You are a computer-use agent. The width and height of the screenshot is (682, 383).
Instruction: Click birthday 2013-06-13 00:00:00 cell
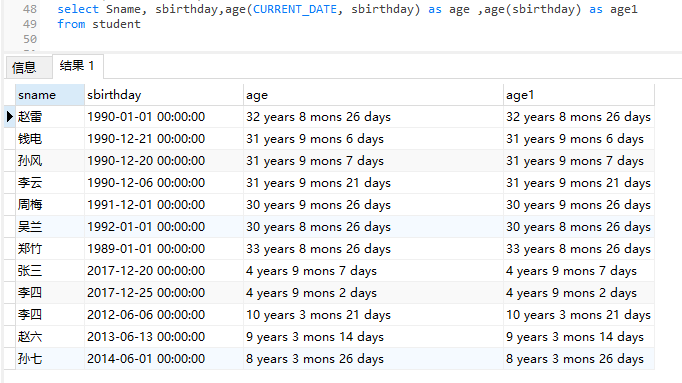[x=164, y=337]
